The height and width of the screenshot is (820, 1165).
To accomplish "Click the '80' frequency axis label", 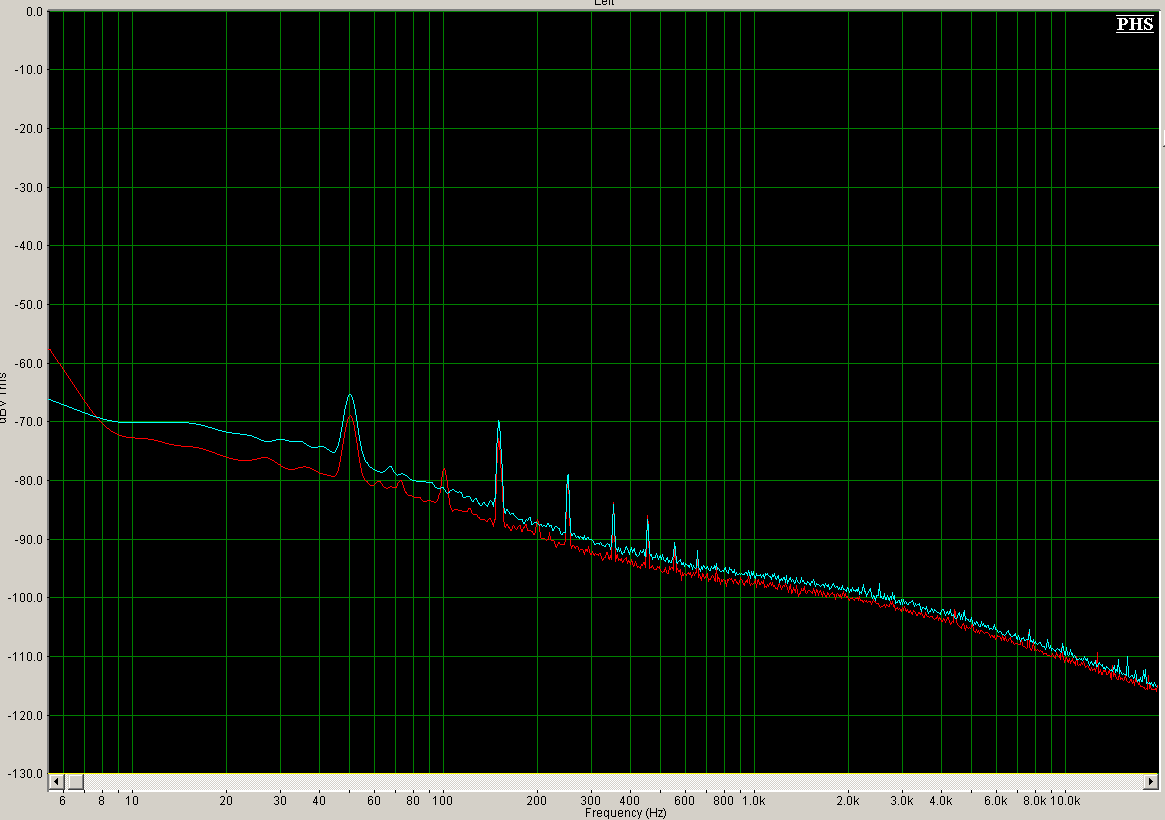I will 413,801.
